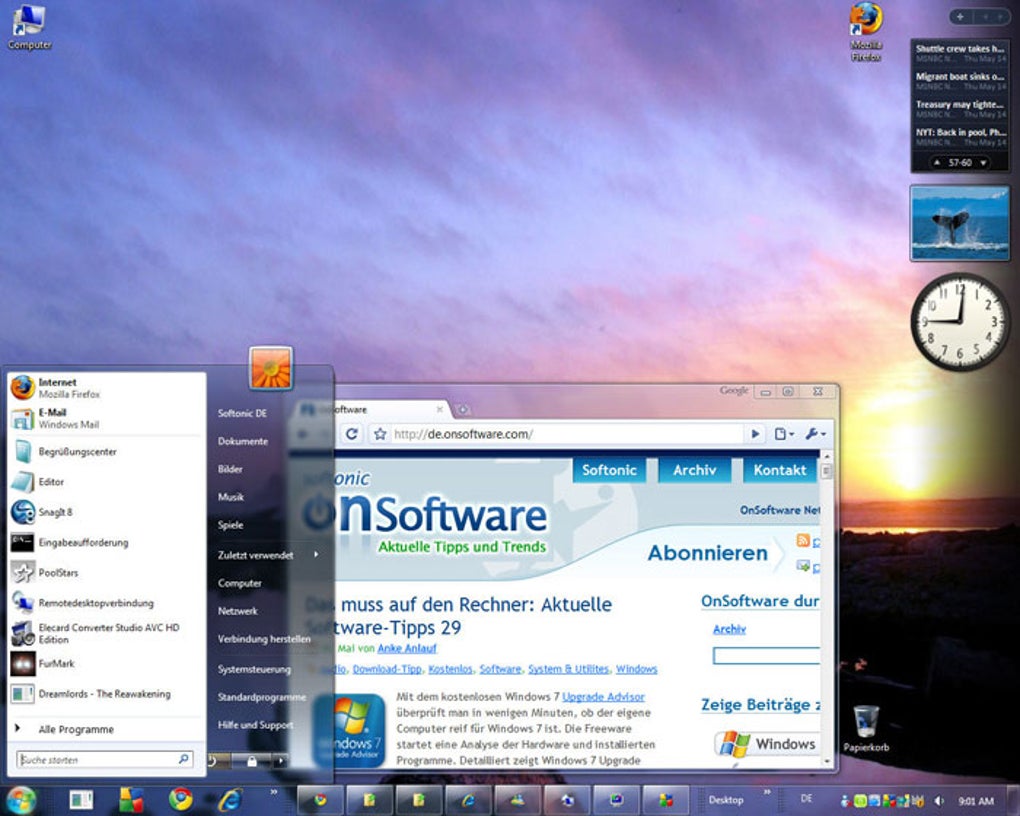
Task: Open Bilder in the Start menu
Action: point(230,469)
